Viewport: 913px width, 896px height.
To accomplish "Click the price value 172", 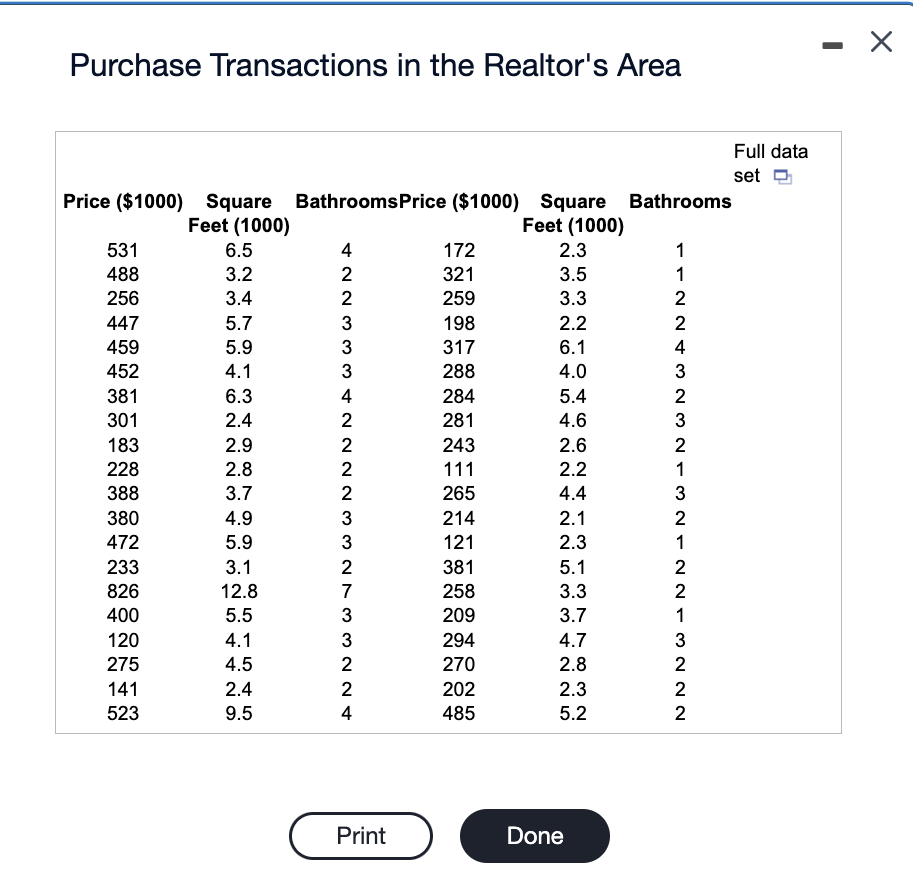I will (459, 250).
